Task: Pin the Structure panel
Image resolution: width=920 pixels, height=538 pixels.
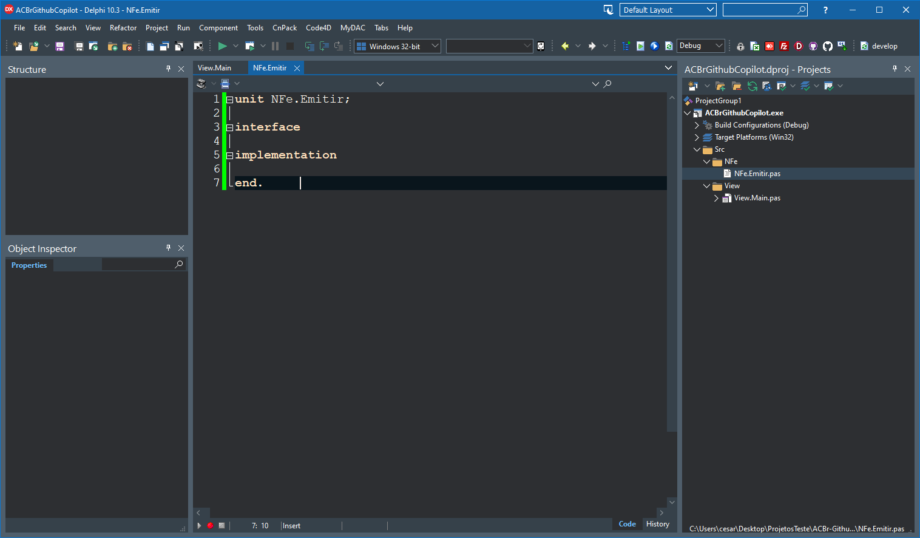Action: point(168,69)
